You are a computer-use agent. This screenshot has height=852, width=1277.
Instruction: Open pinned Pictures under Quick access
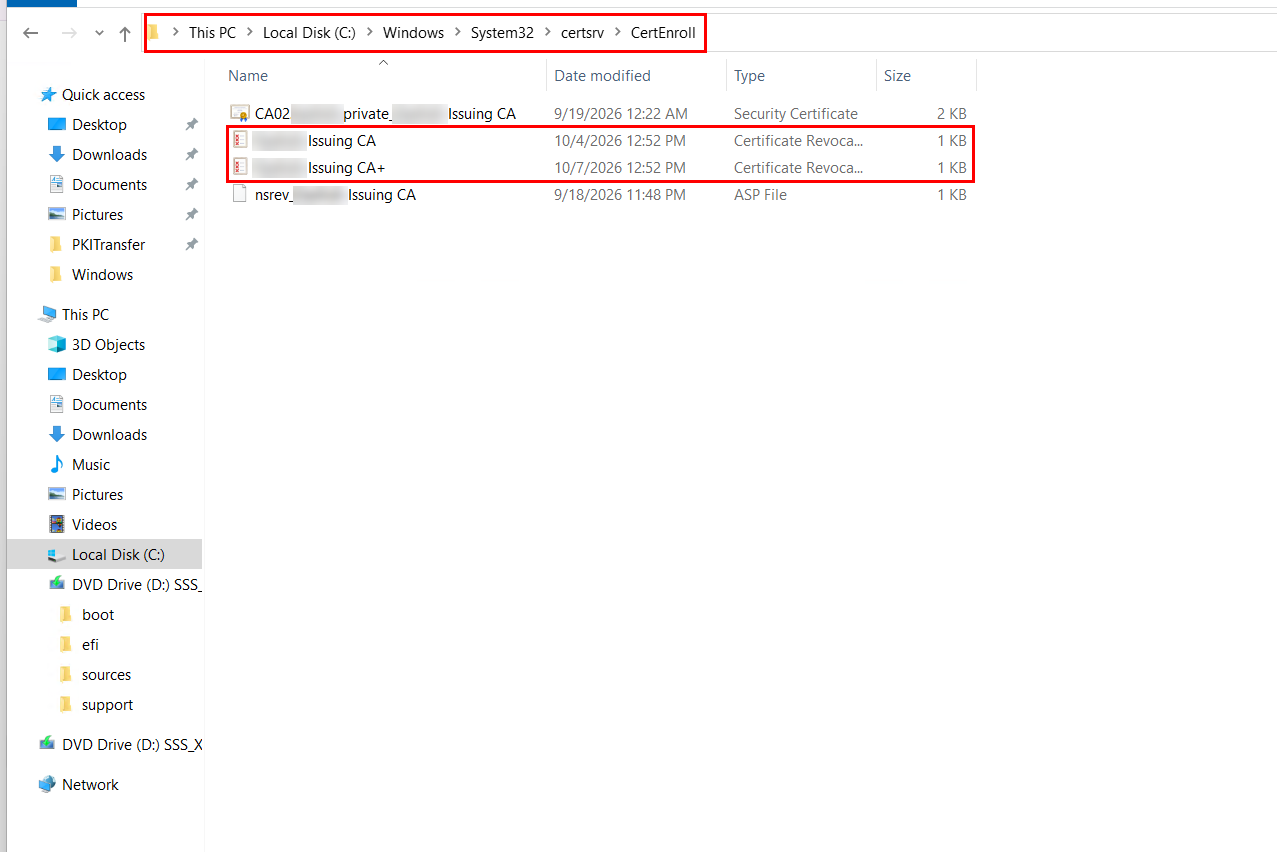click(x=97, y=215)
